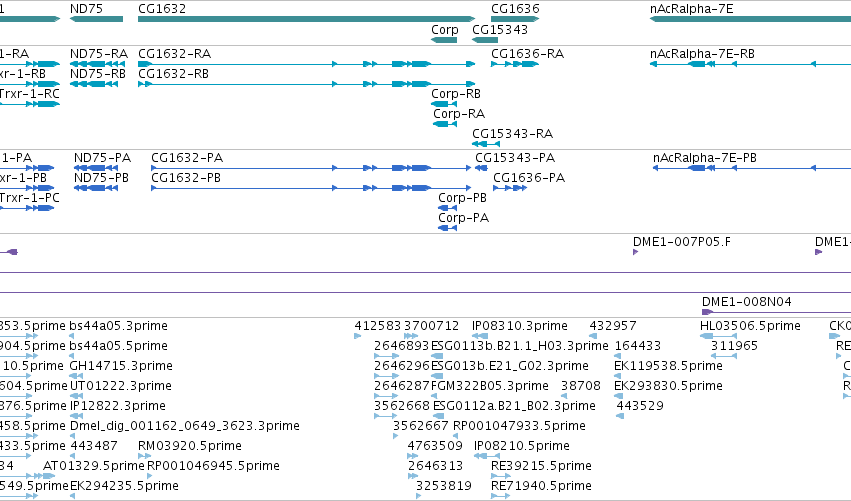This screenshot has height=501, width=851.
Task: Select the CG1636 gene label
Action: [x=515, y=9]
